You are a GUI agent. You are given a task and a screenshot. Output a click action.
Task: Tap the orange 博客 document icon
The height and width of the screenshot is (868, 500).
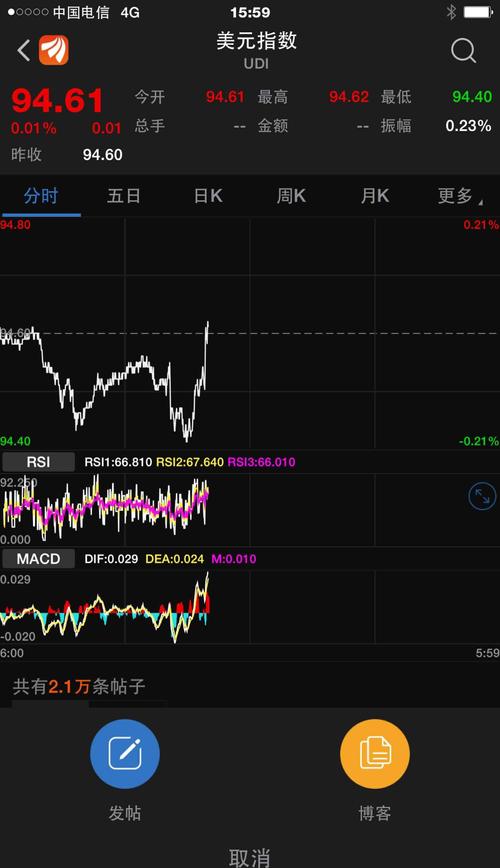pyautogui.click(x=375, y=753)
